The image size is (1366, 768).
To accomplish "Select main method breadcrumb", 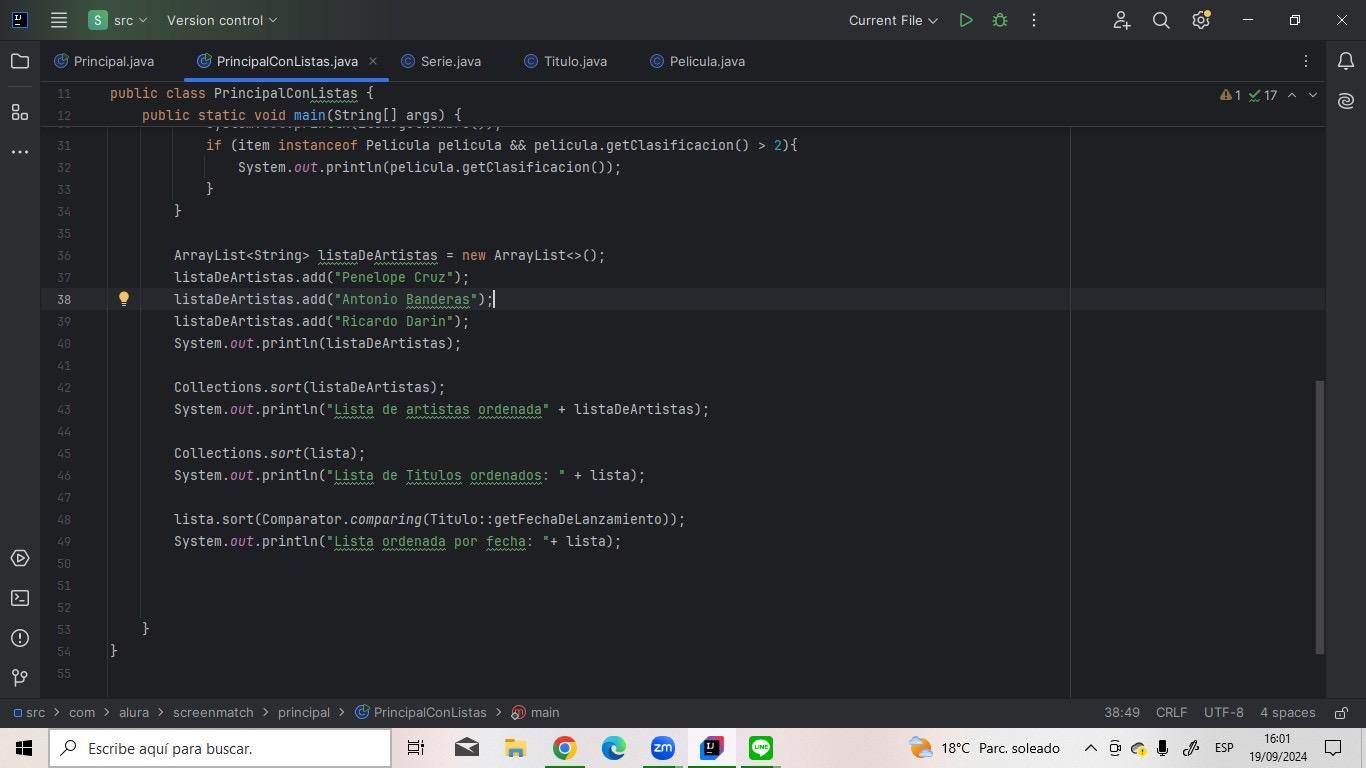I will click(x=535, y=712).
